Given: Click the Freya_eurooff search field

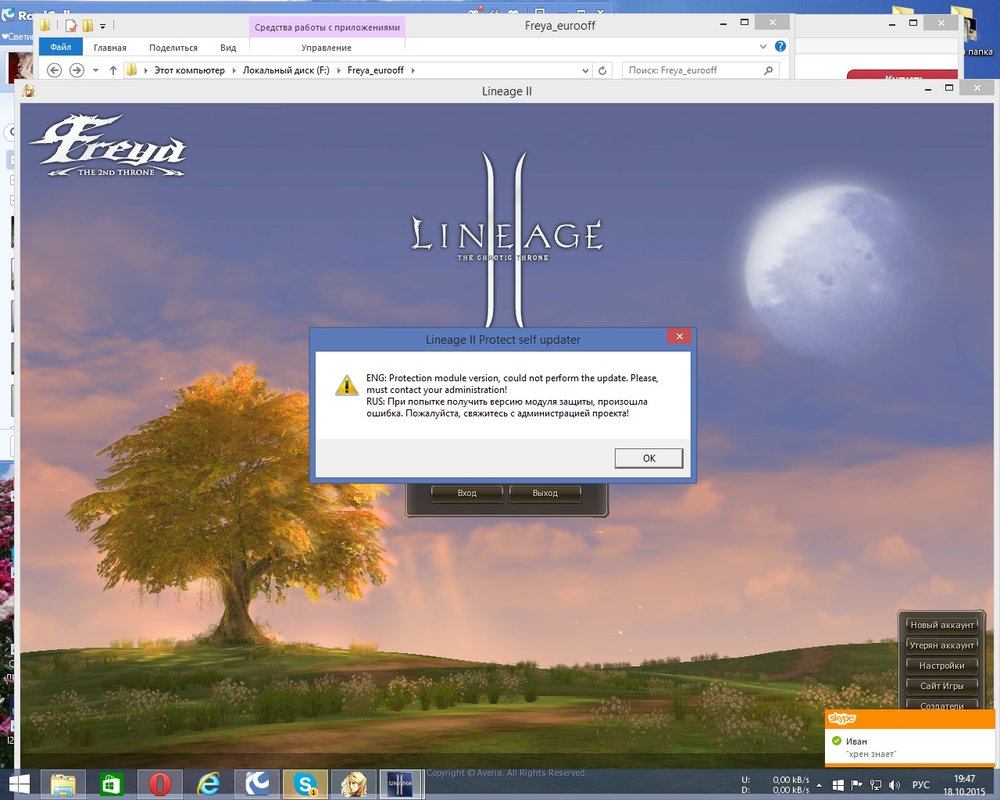Looking at the screenshot, I should (x=690, y=70).
